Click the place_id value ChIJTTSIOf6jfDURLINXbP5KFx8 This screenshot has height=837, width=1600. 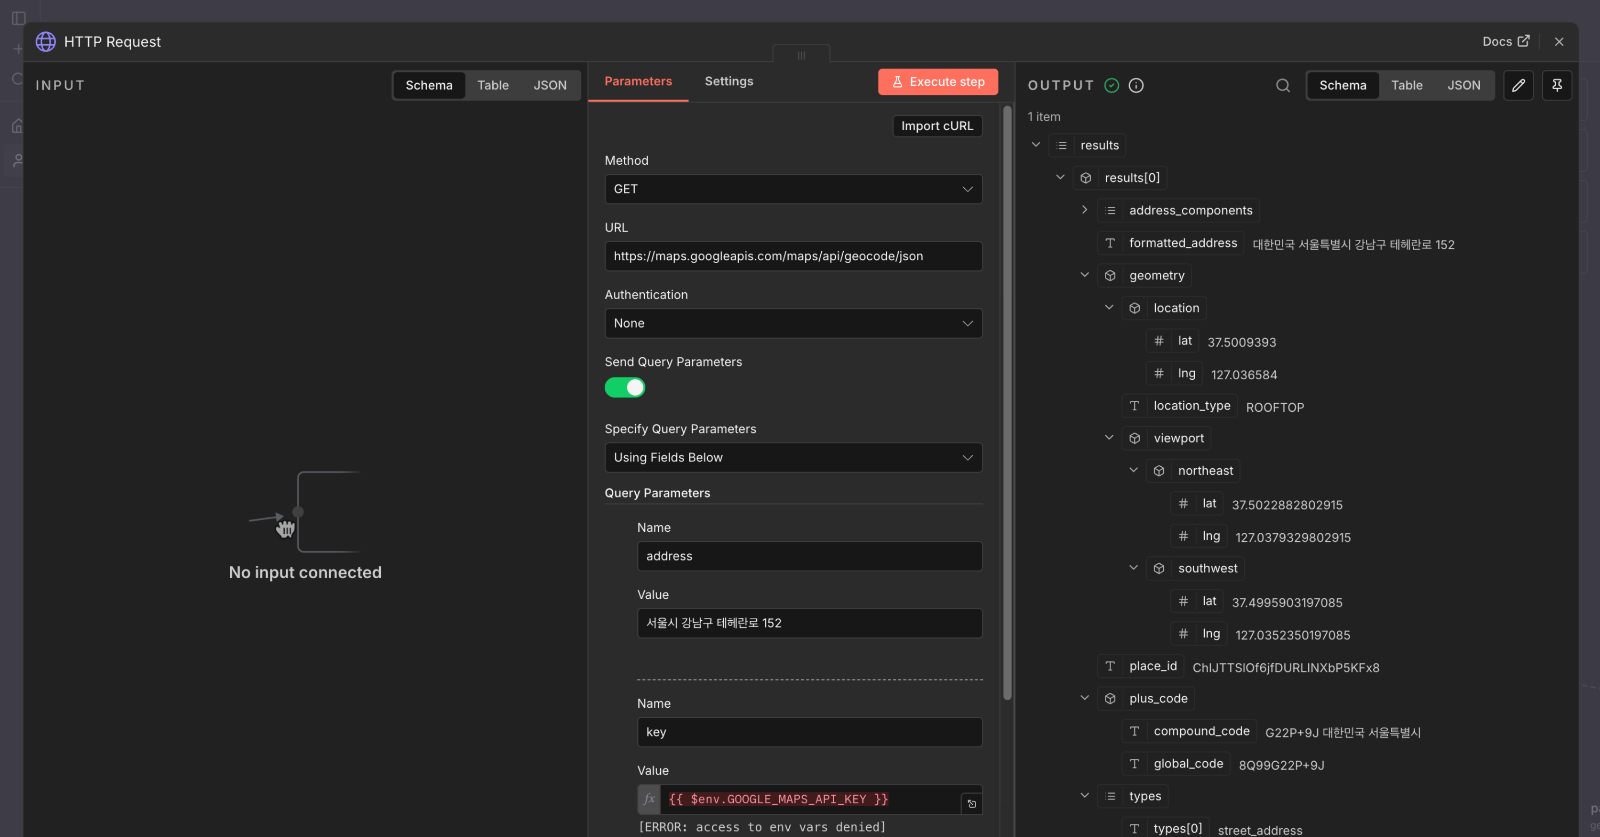pos(1286,668)
